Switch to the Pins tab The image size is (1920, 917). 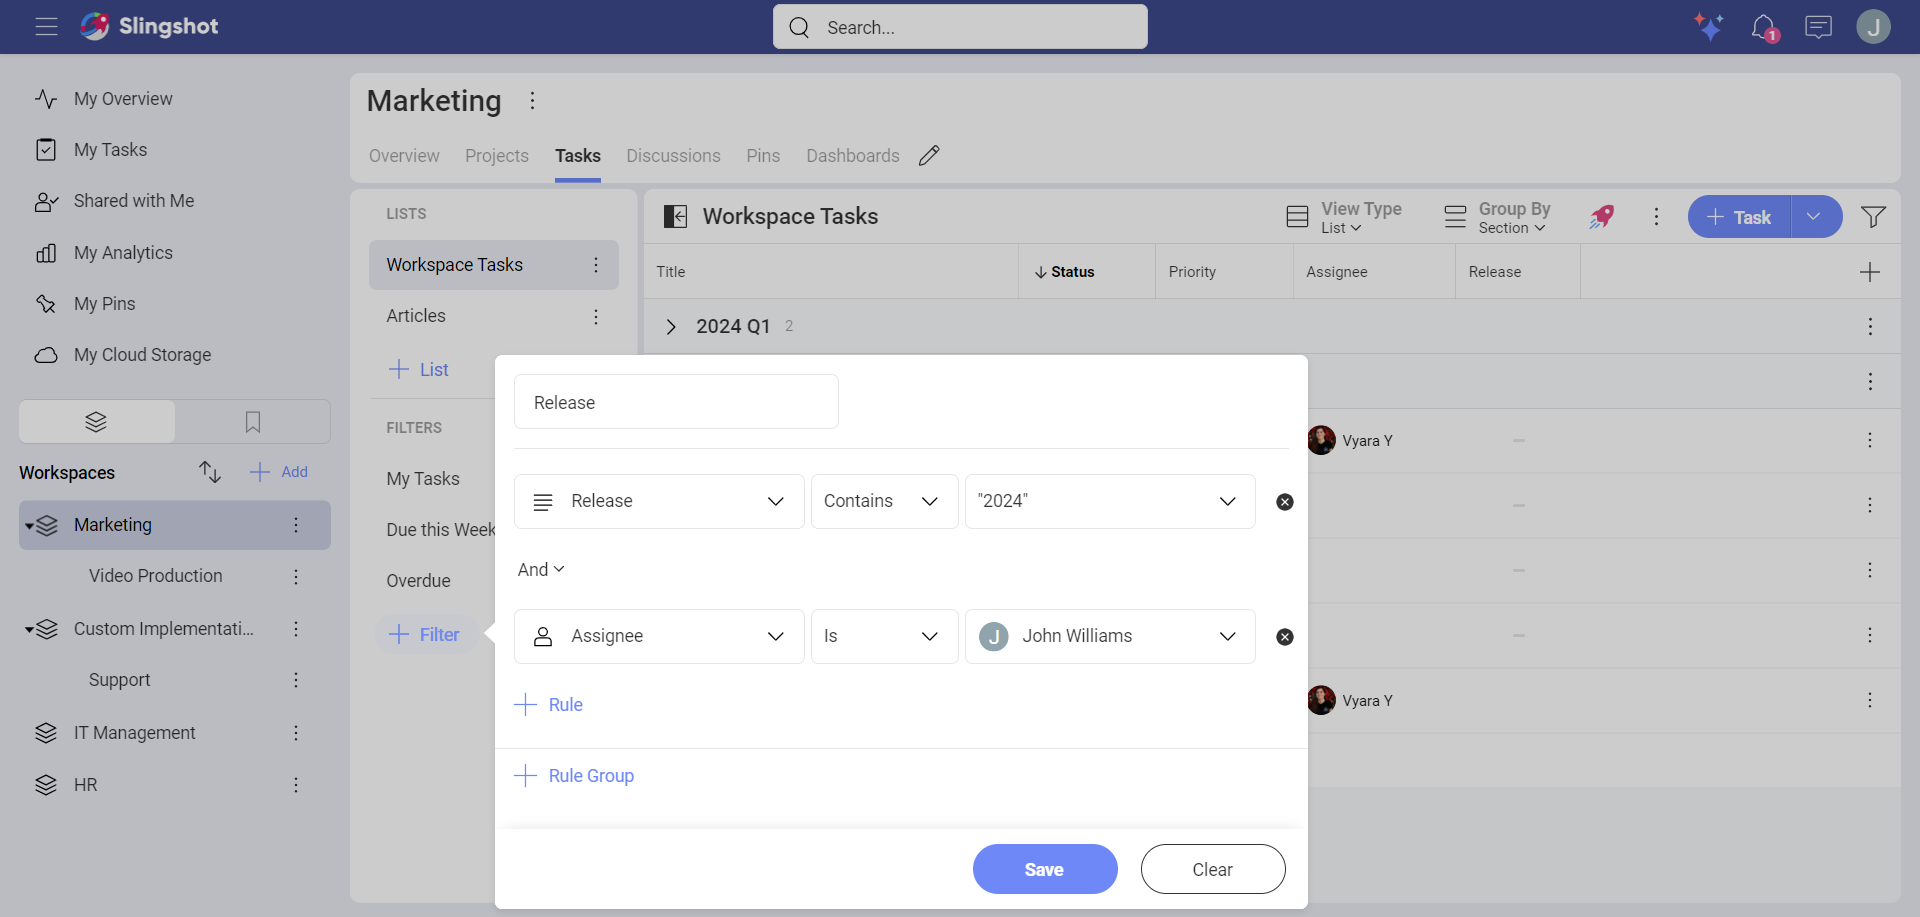(763, 156)
